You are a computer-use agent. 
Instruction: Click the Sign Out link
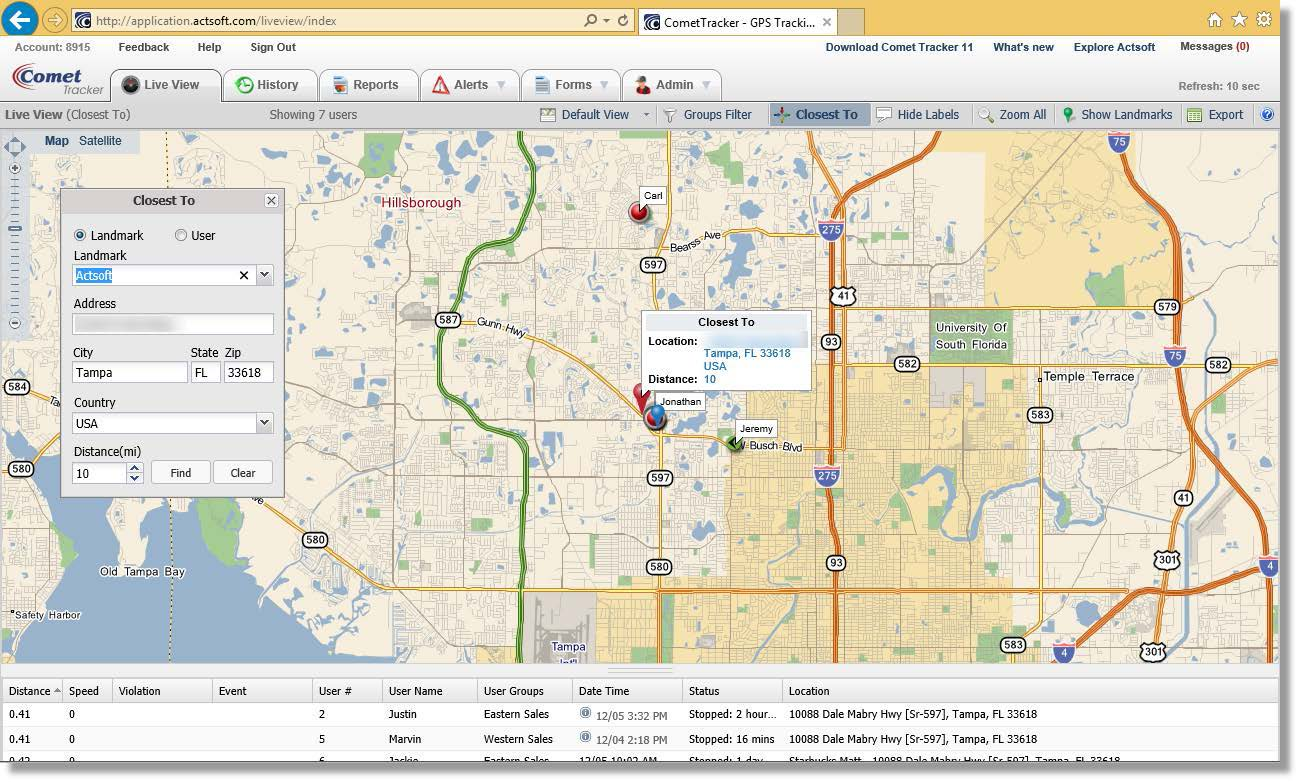coord(273,47)
